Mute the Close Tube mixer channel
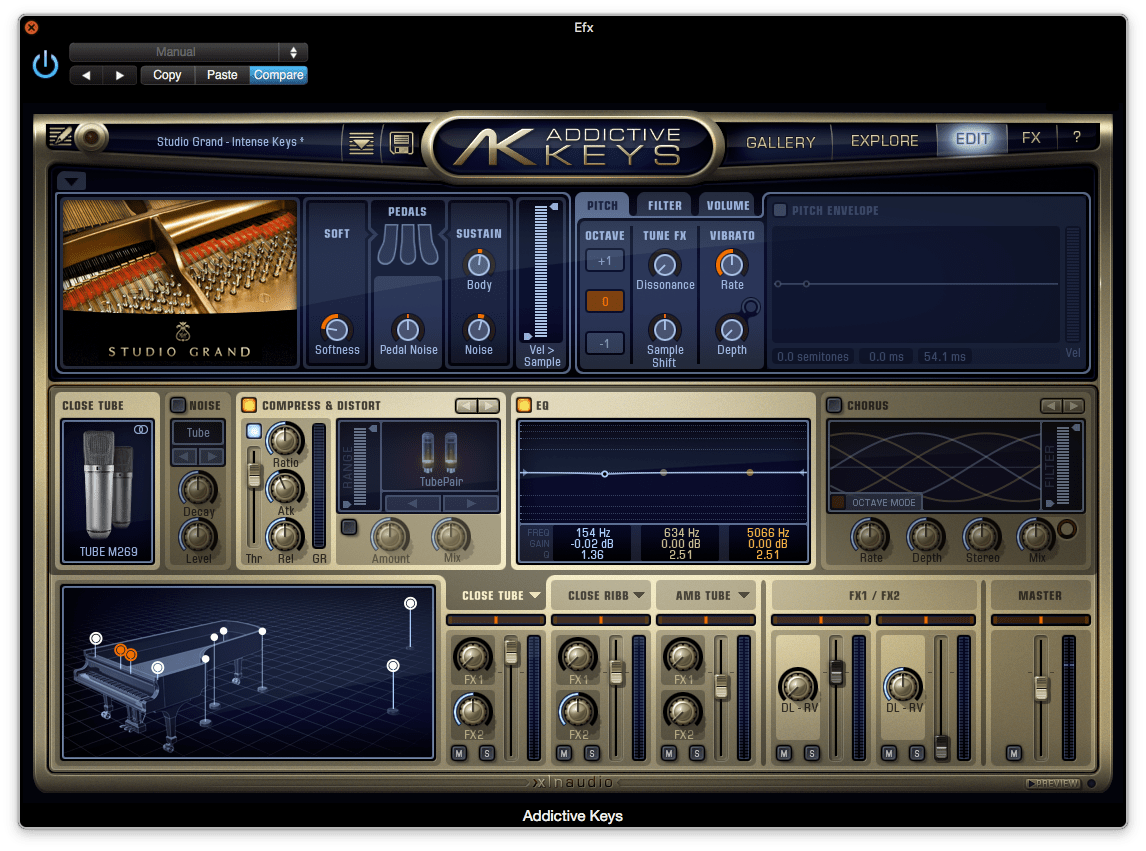 click(x=459, y=753)
